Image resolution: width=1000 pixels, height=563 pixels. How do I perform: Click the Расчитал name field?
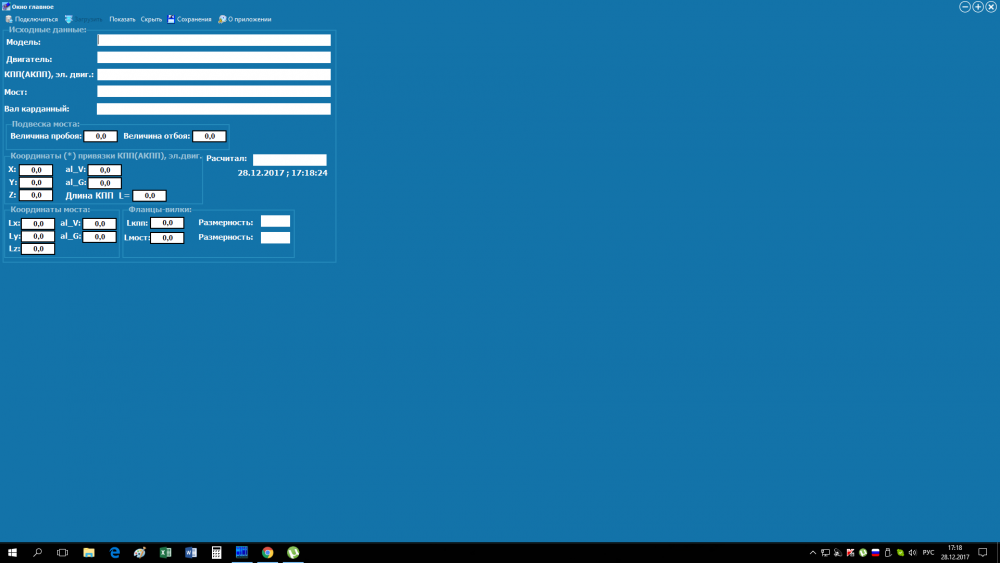(x=290, y=159)
